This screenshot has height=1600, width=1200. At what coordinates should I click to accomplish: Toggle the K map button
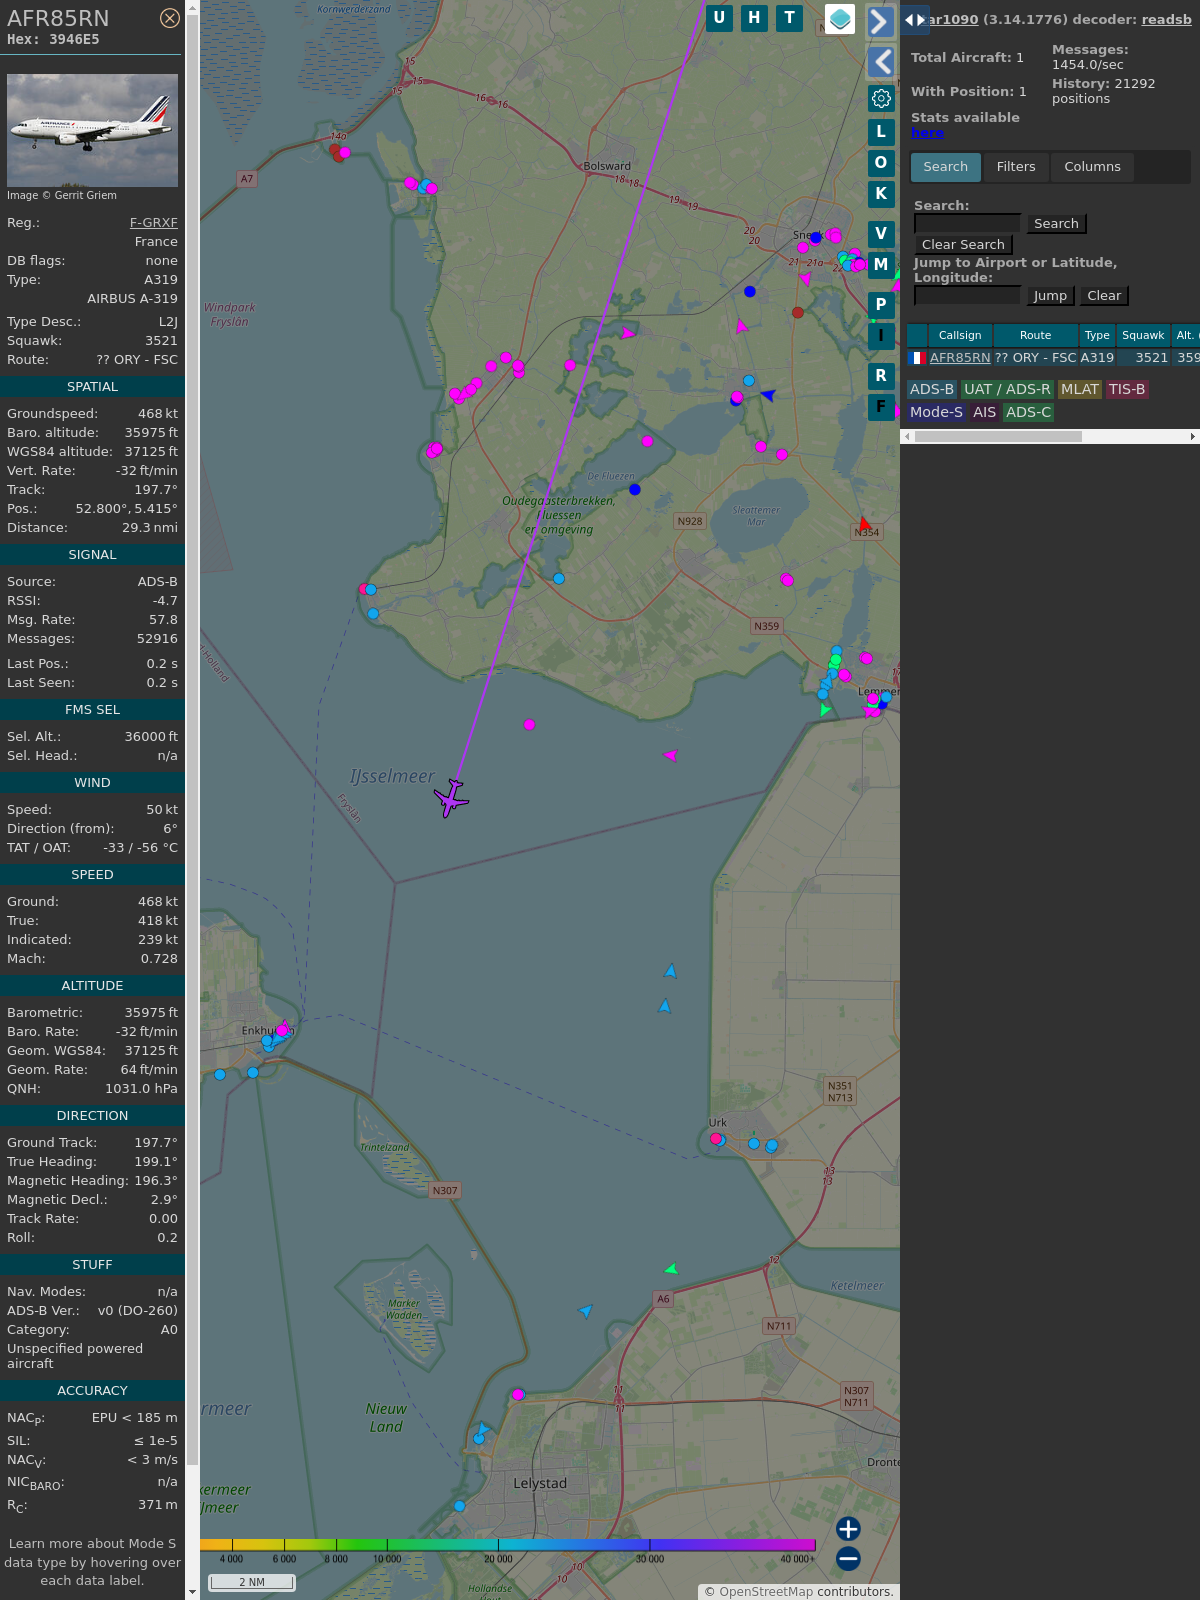click(881, 194)
